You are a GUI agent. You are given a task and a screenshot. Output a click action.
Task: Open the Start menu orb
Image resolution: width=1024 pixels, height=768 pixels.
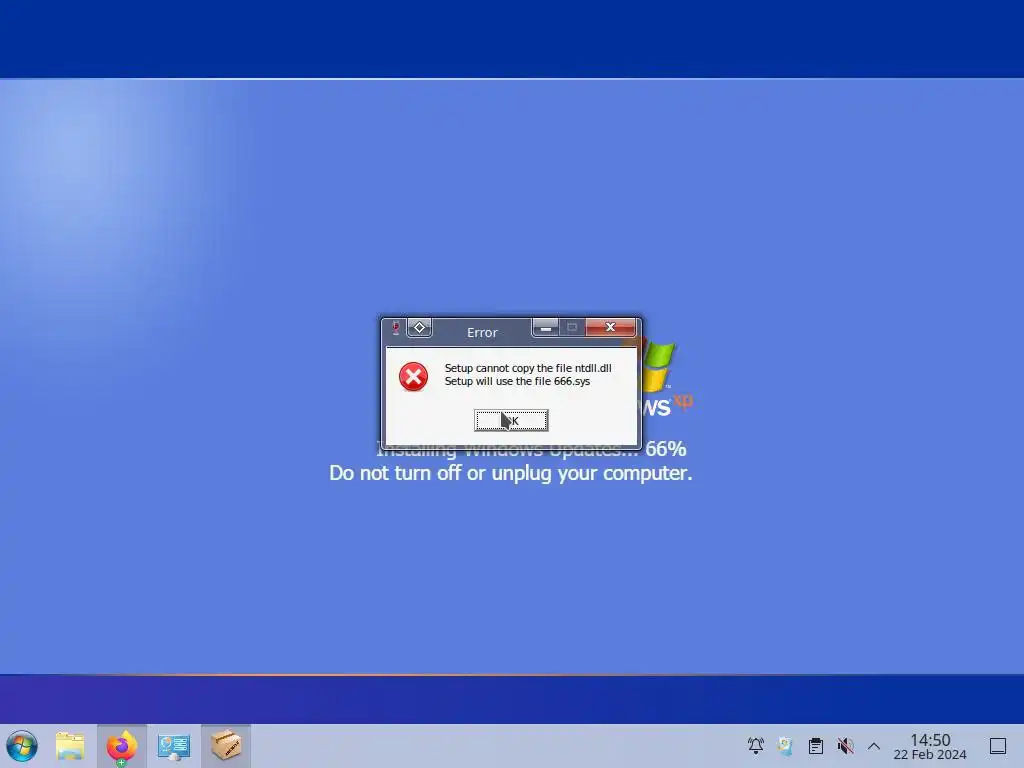22,746
